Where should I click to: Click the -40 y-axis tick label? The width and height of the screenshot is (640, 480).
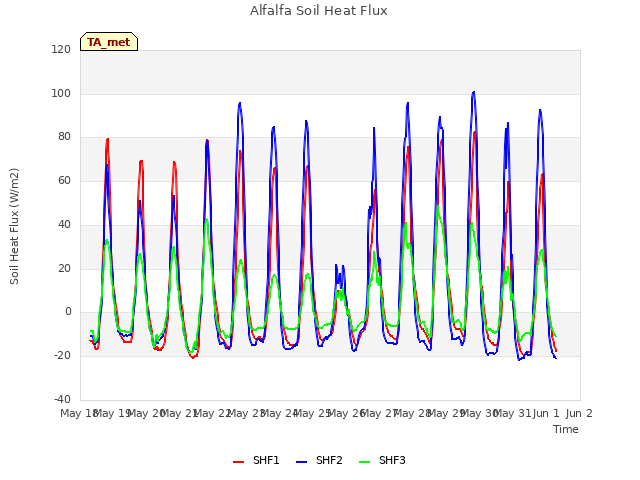pyautogui.click(x=62, y=399)
